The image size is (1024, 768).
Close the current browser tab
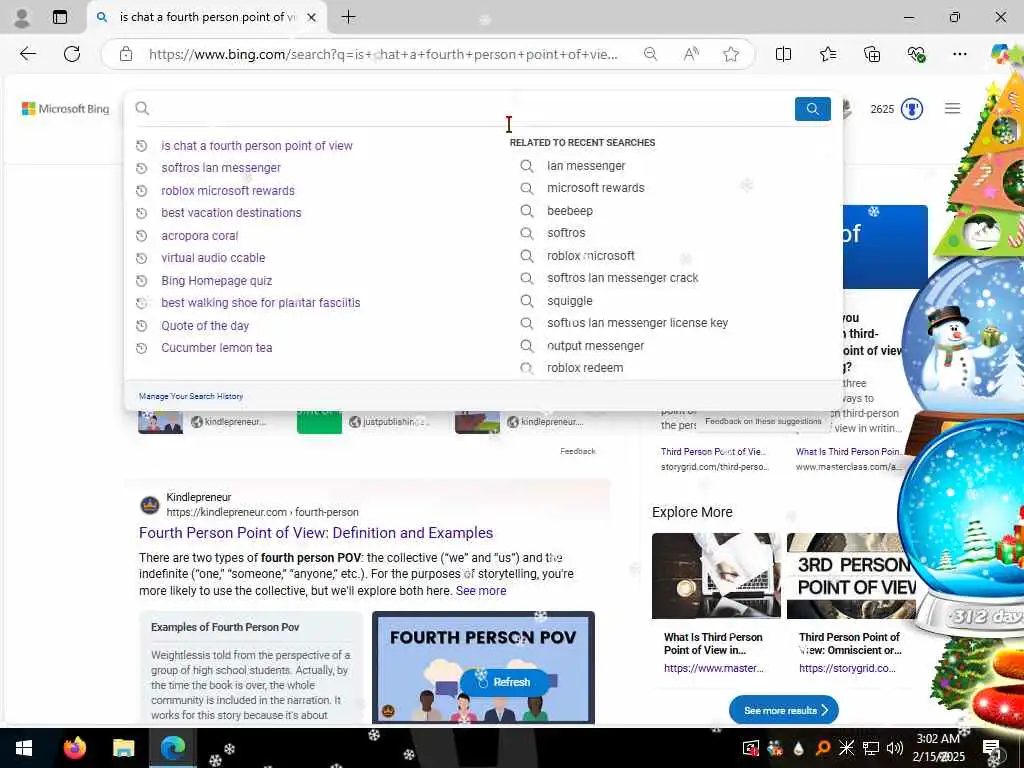click(x=312, y=17)
